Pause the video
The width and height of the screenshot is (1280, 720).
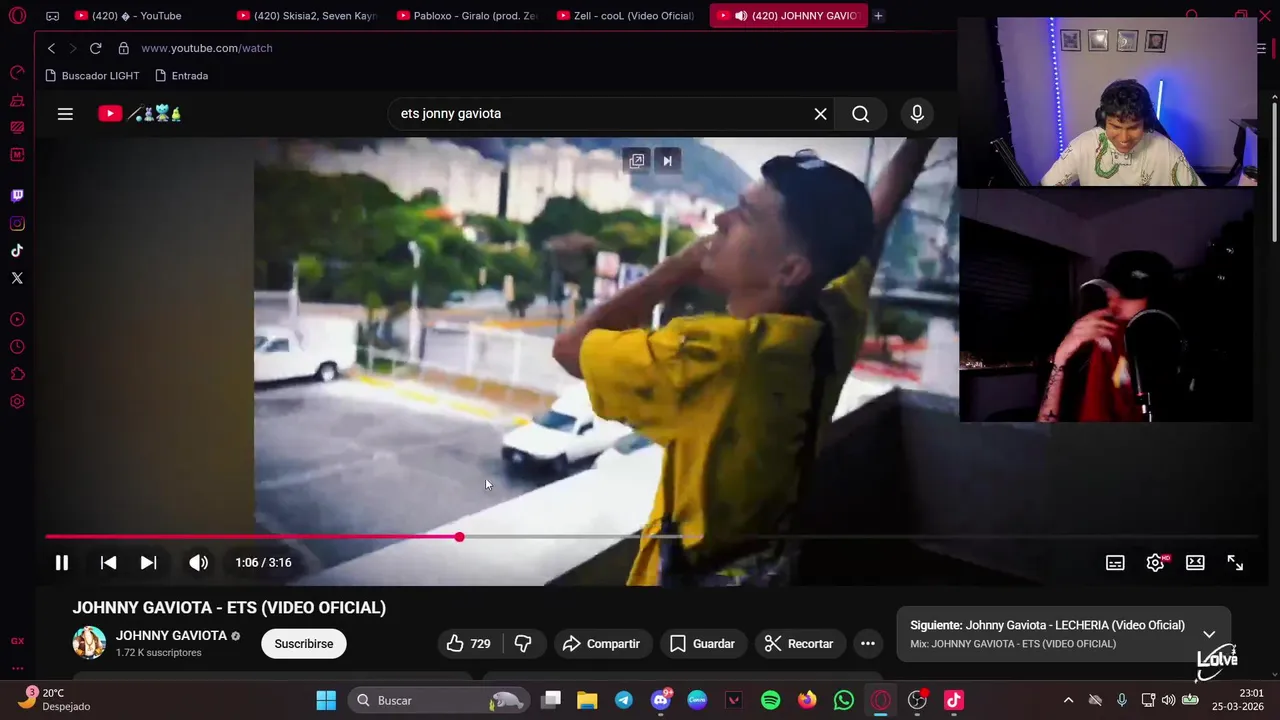pos(62,563)
